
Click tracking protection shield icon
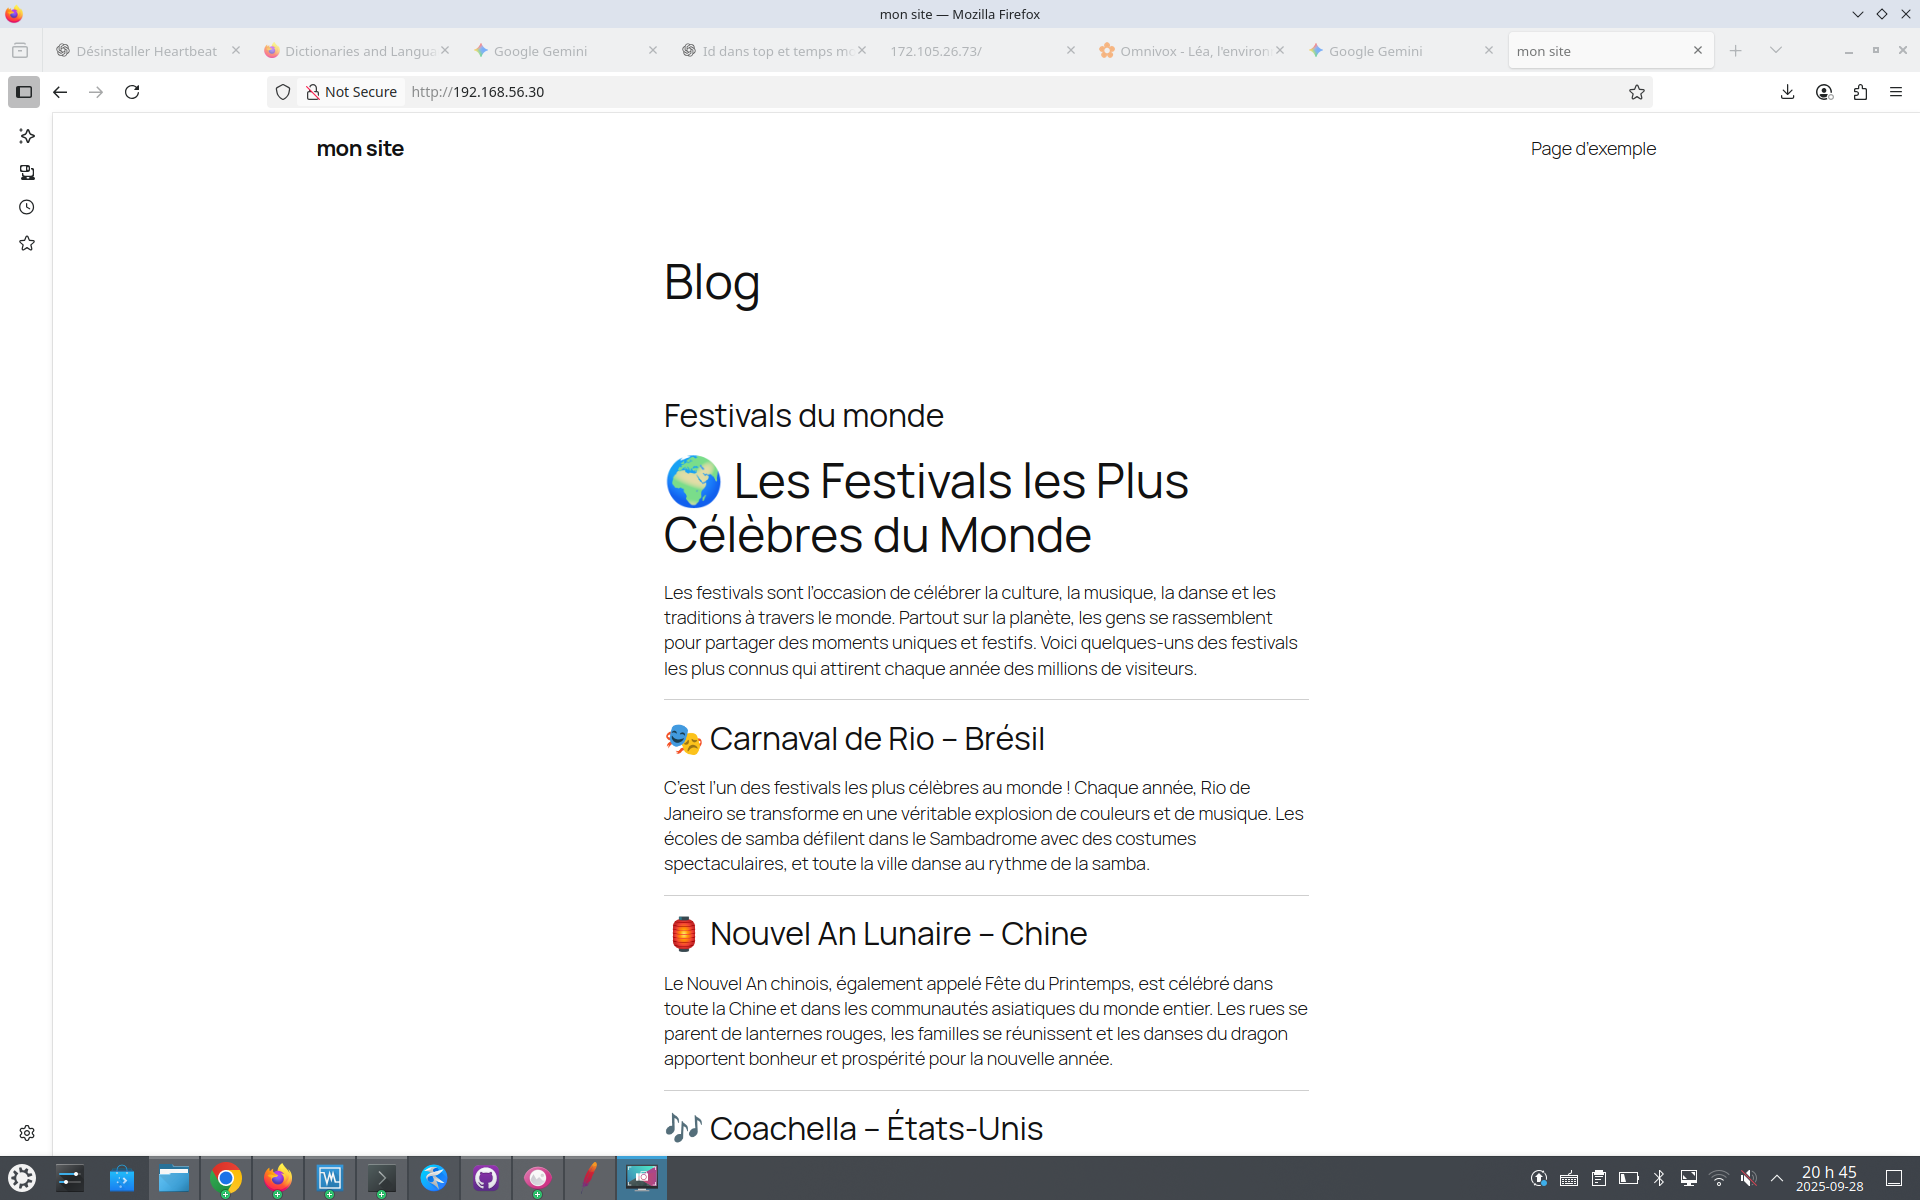click(x=283, y=92)
